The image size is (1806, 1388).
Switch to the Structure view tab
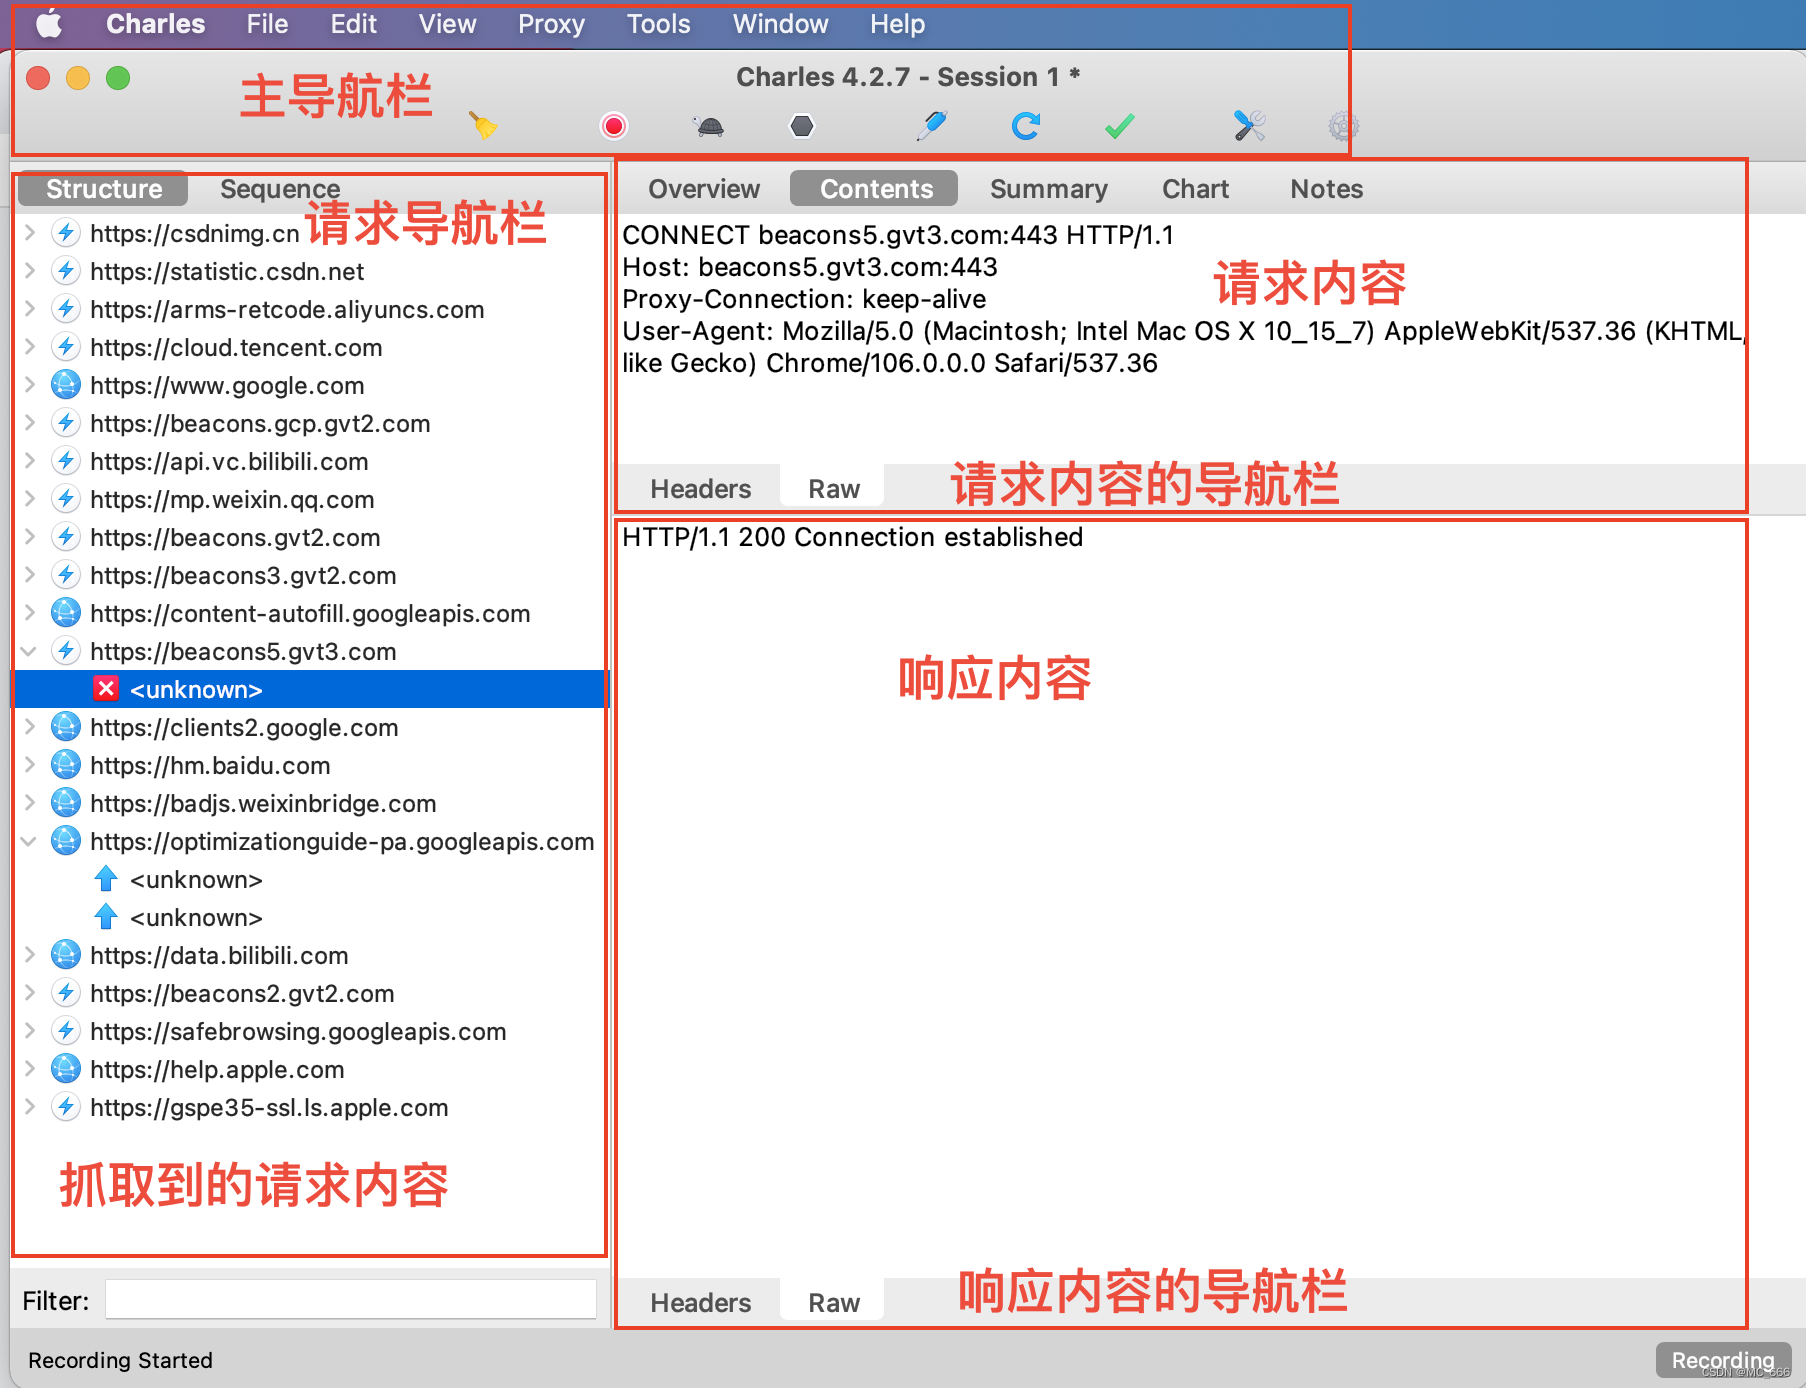point(104,189)
